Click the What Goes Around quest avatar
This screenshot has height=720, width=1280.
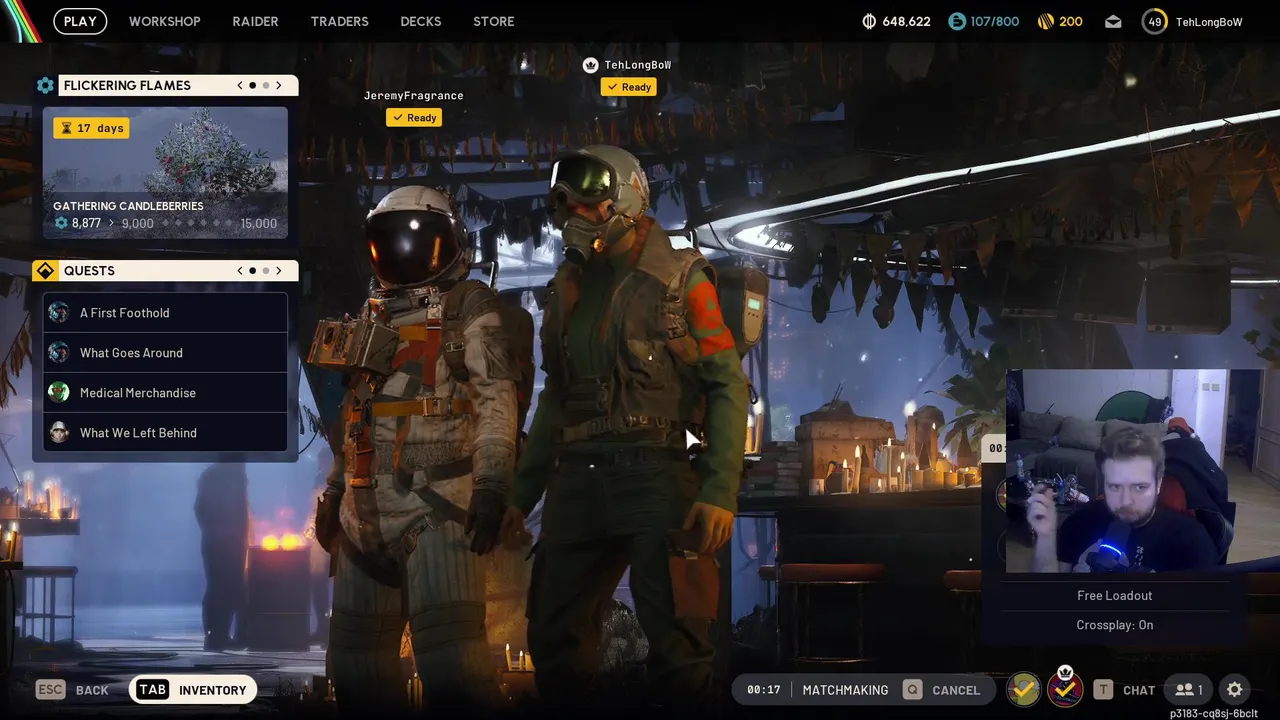pos(59,353)
